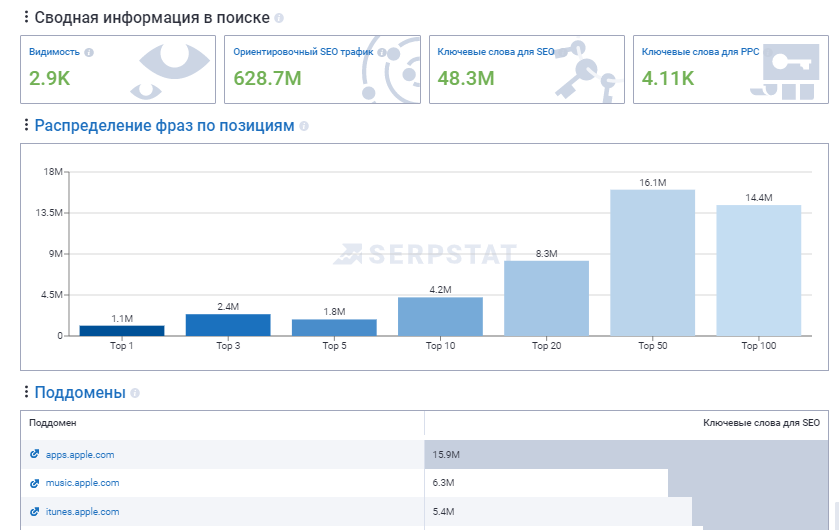Image resolution: width=839 pixels, height=530 pixels.
Task: Open three-dot menu for Распределение фраз по позициям
Action: [26, 126]
